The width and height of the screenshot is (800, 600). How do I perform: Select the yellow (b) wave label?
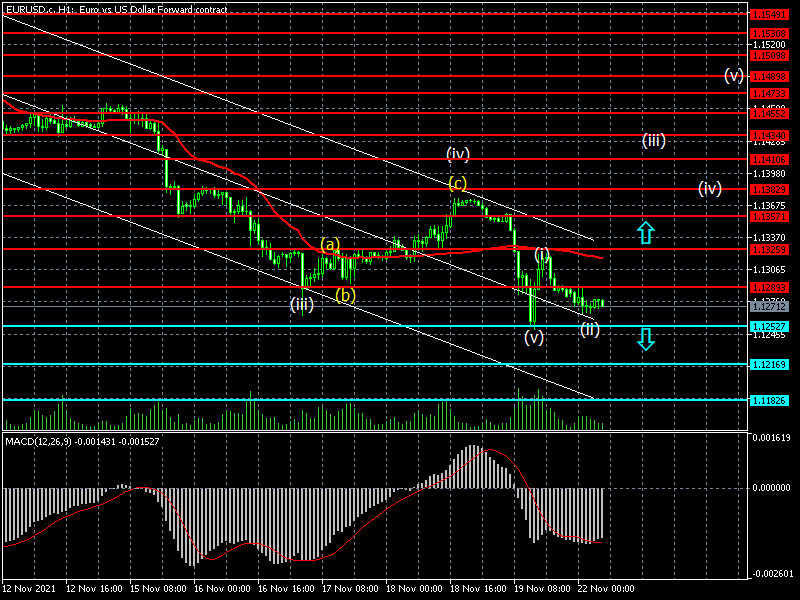[345, 295]
